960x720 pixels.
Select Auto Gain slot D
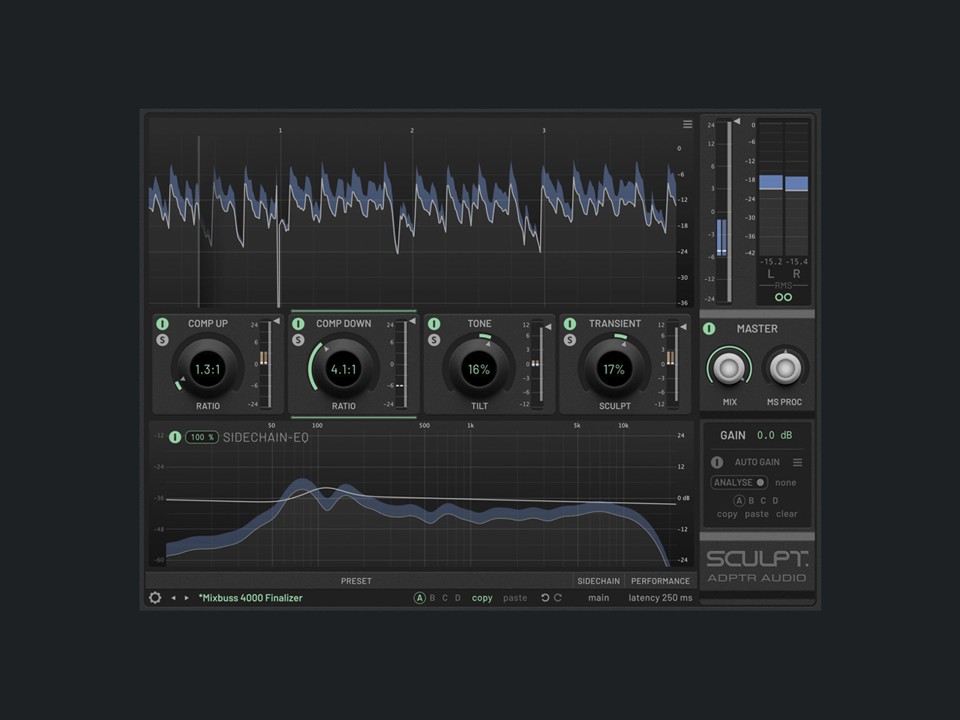click(775, 500)
